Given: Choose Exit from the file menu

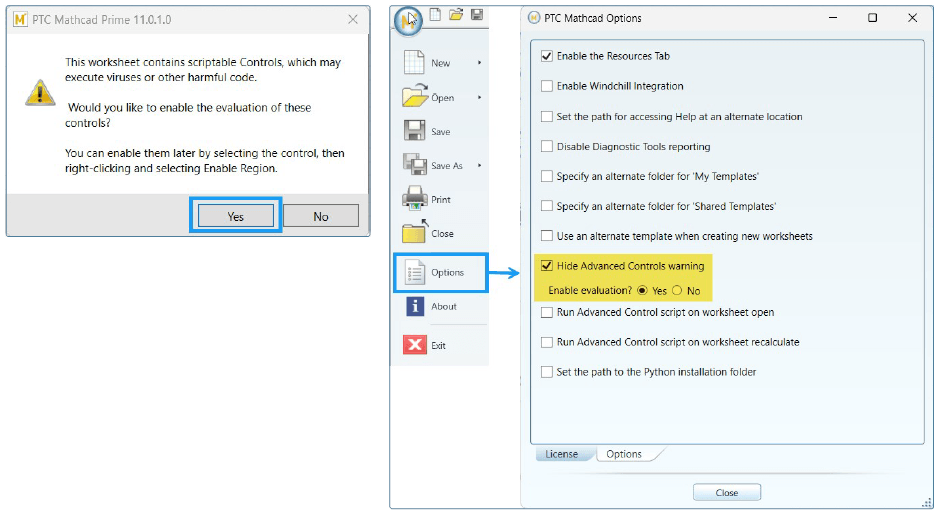Looking at the screenshot, I should click(438, 345).
